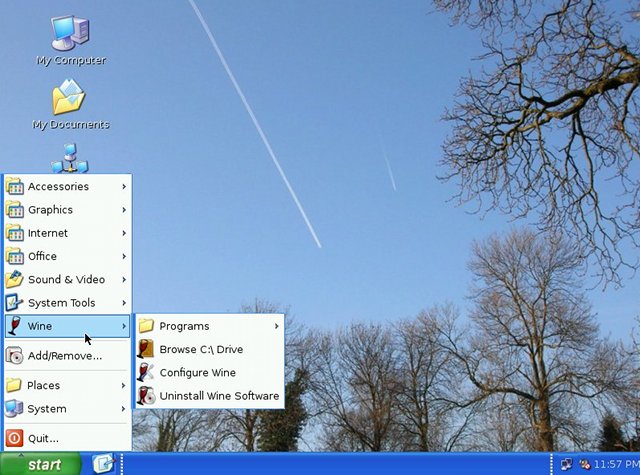
Task: Expand the Sound & Video submenu arrow
Action: (x=124, y=280)
